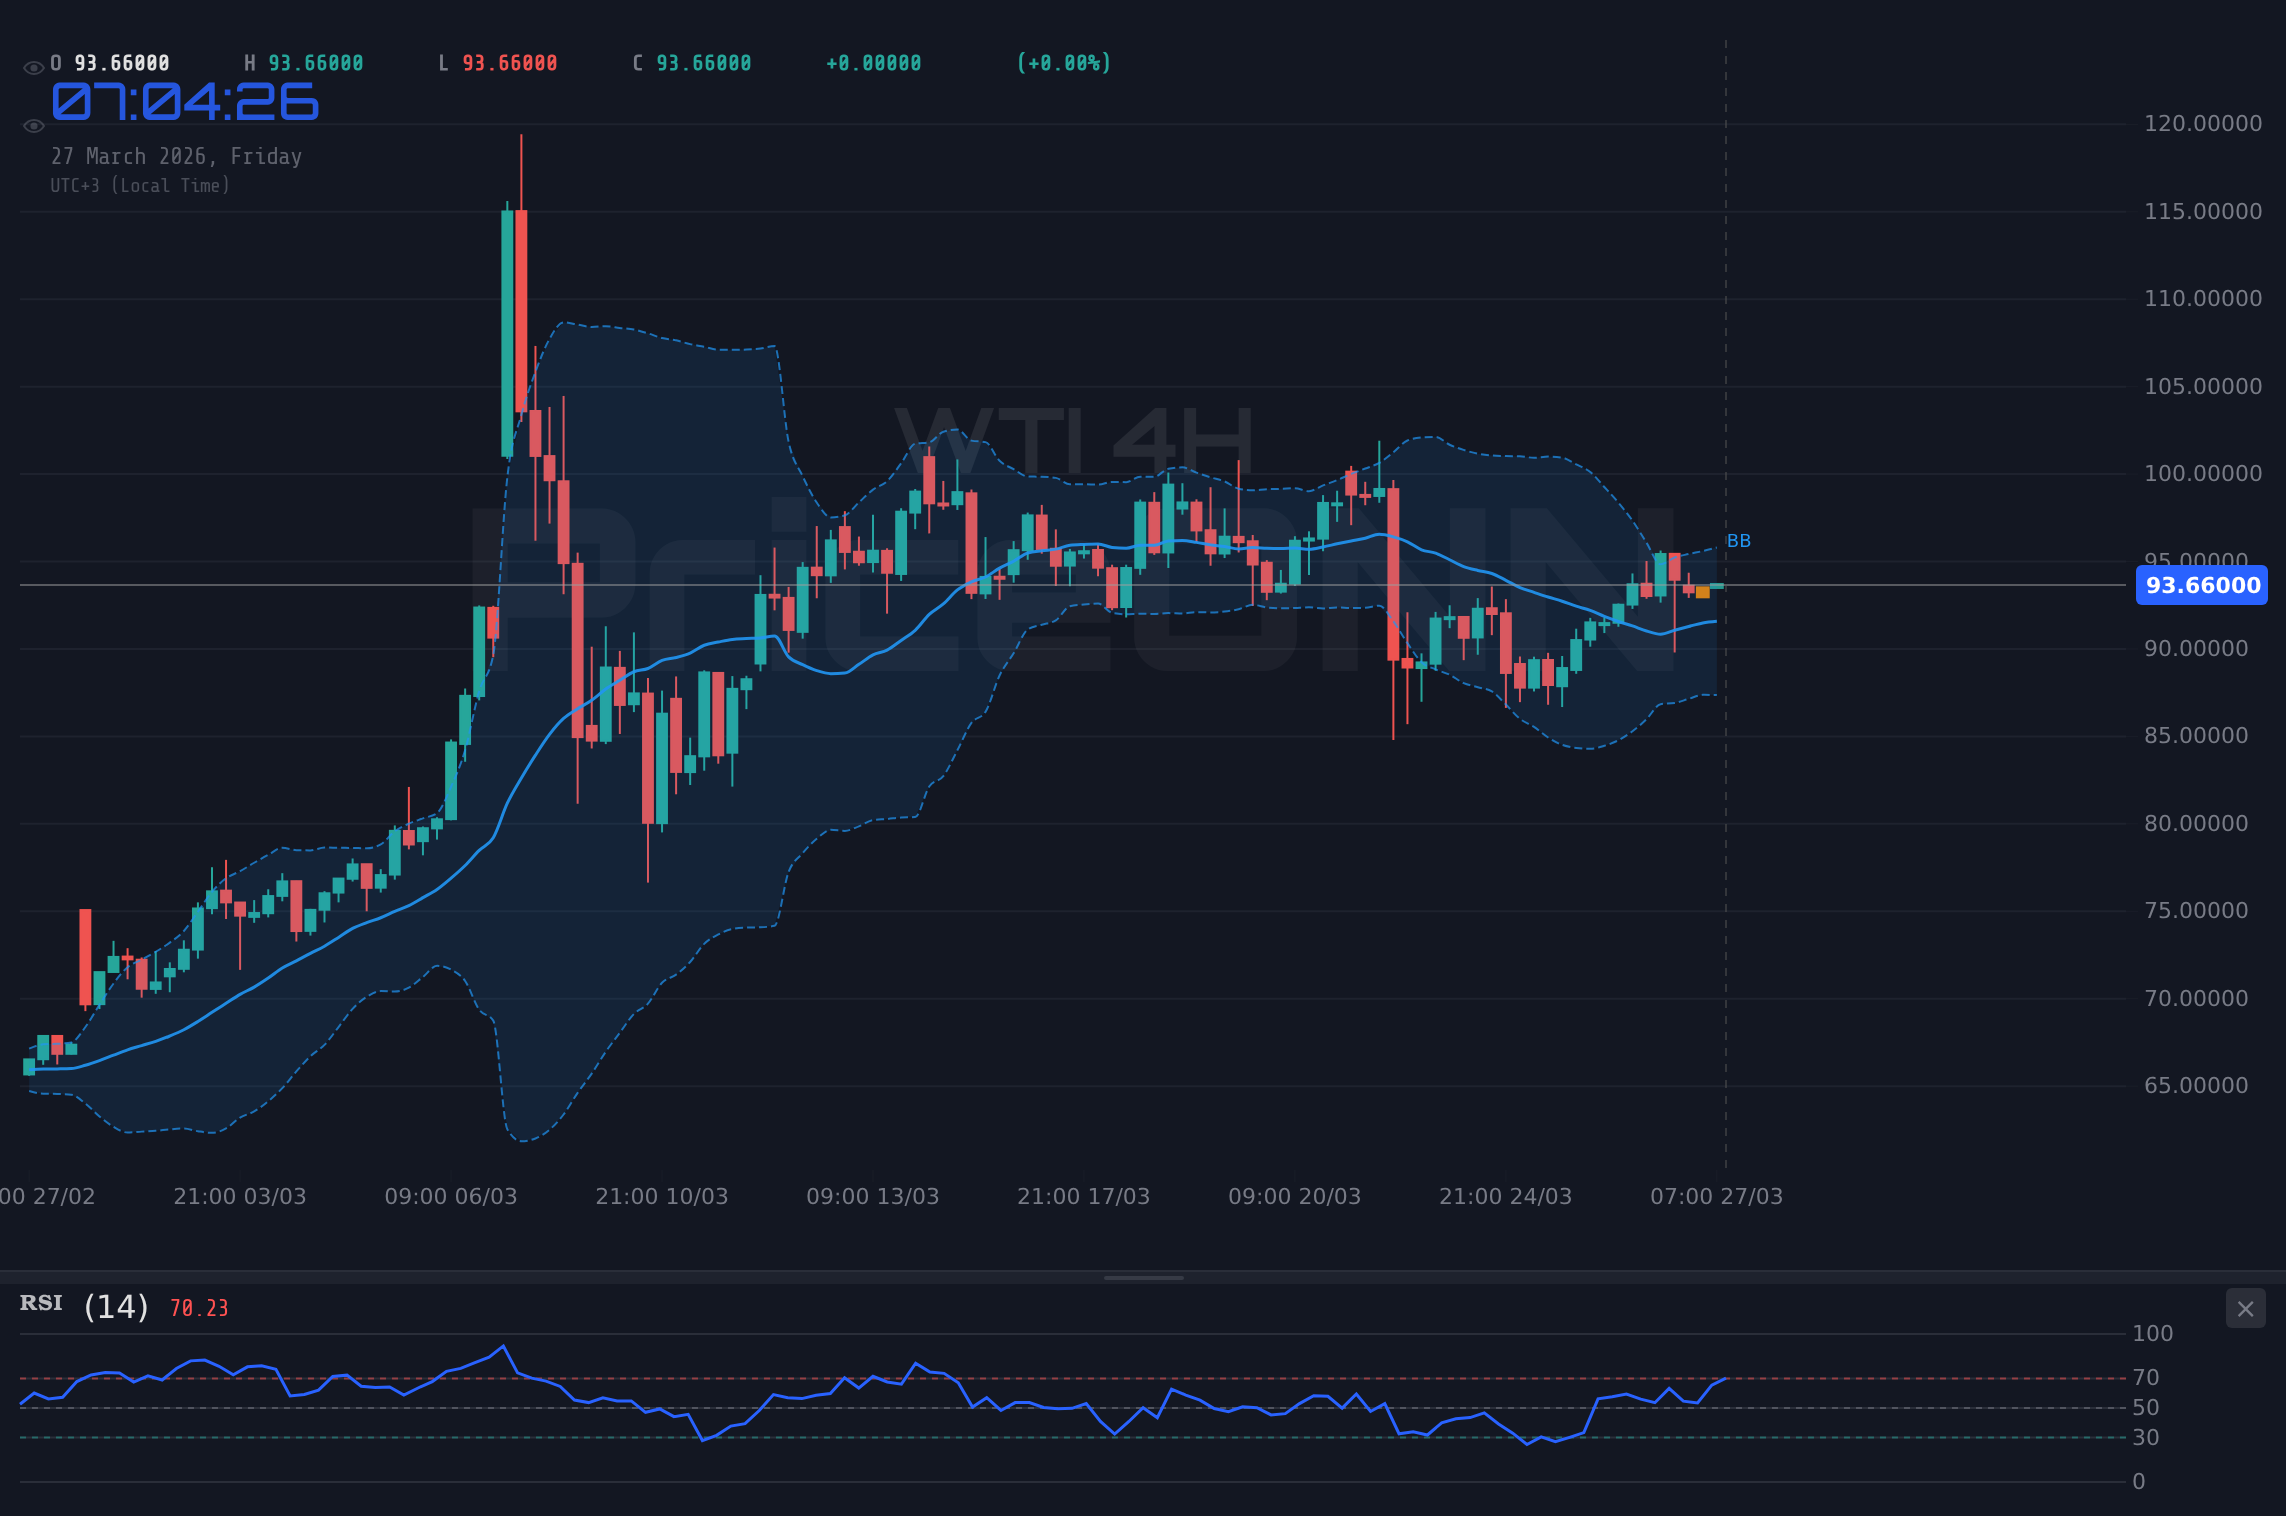Image resolution: width=2286 pixels, height=1516 pixels.
Task: Click the (+0.00%) percentage change label
Action: pos(1063,62)
